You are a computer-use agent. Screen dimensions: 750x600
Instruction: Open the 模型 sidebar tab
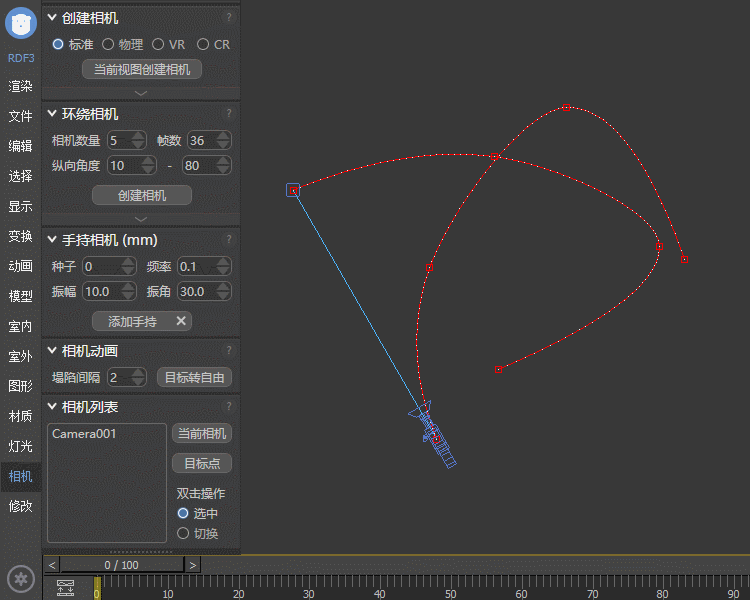click(21, 296)
